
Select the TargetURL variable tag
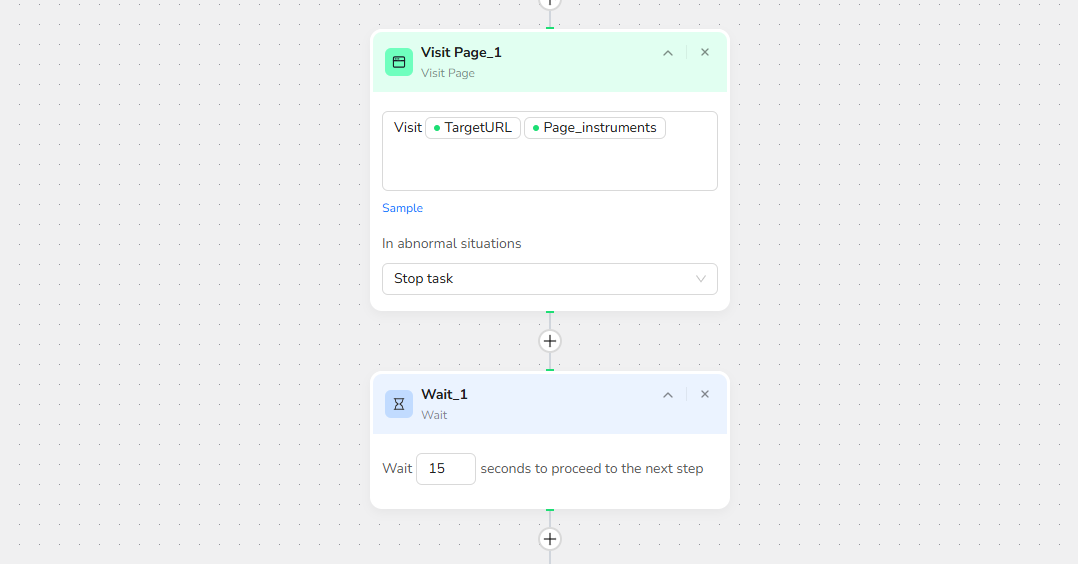[x=473, y=128]
